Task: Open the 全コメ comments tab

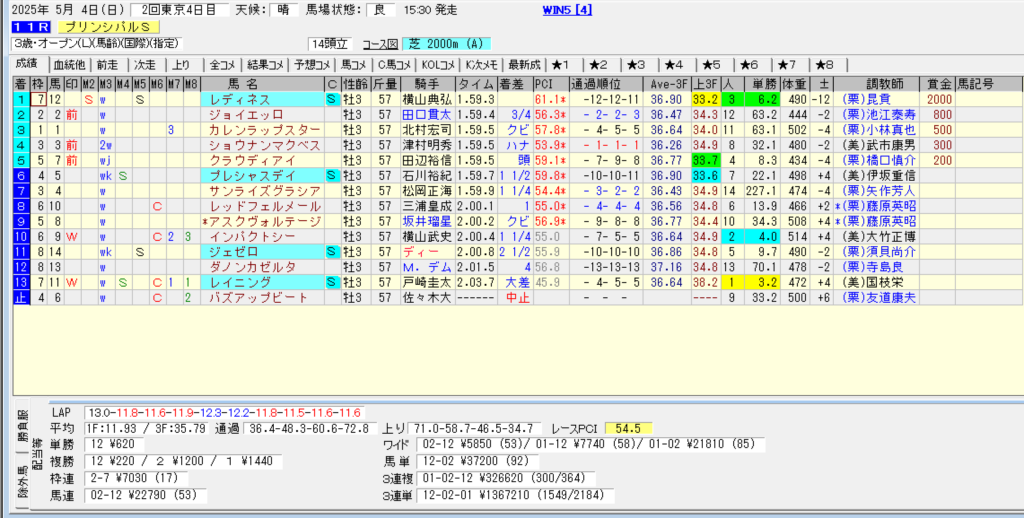Action: 222,64
